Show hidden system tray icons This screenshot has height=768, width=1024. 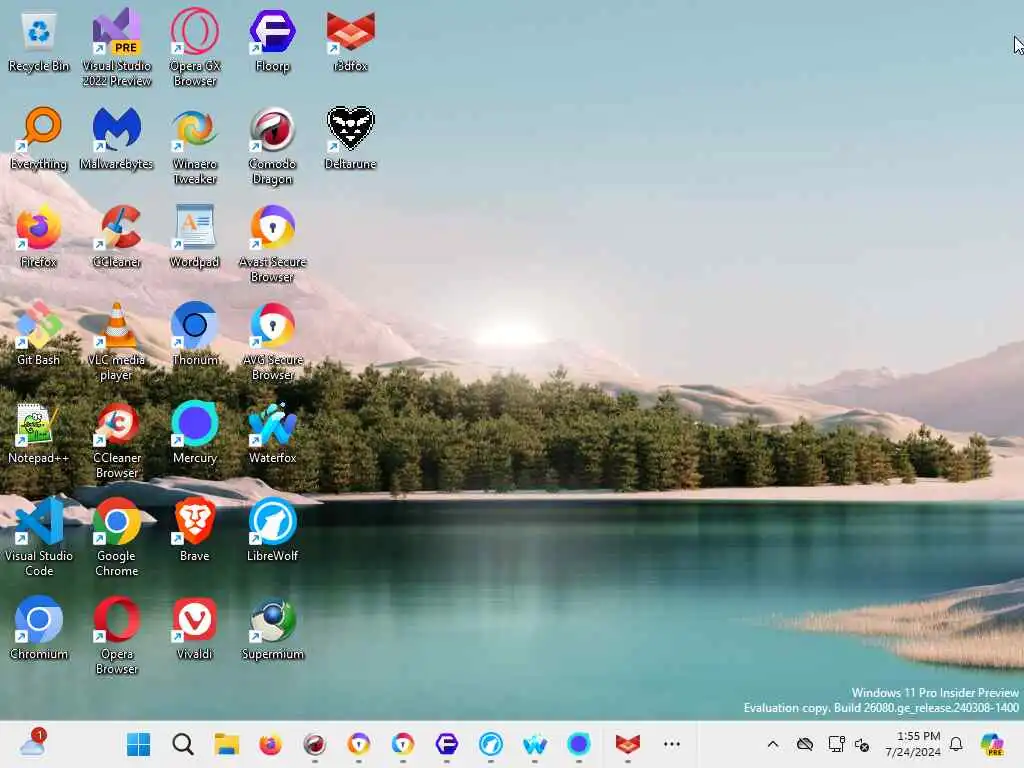pos(773,744)
